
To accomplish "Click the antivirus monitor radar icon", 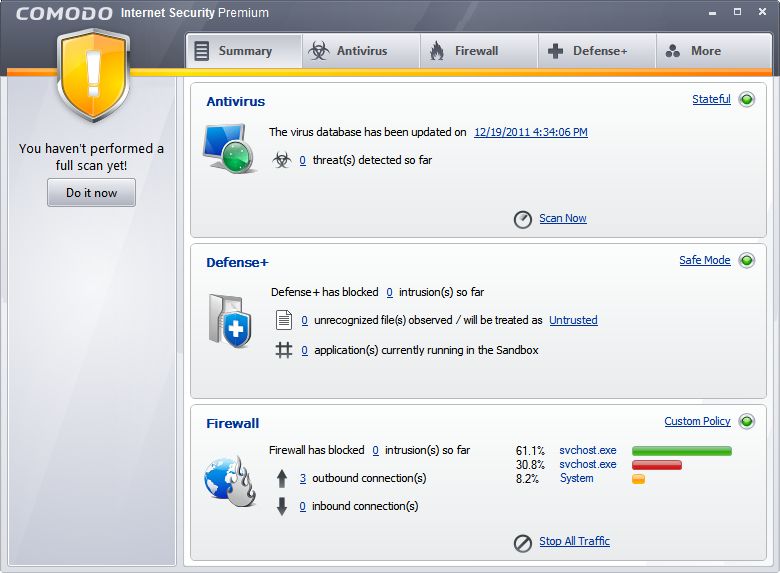I will [229, 149].
